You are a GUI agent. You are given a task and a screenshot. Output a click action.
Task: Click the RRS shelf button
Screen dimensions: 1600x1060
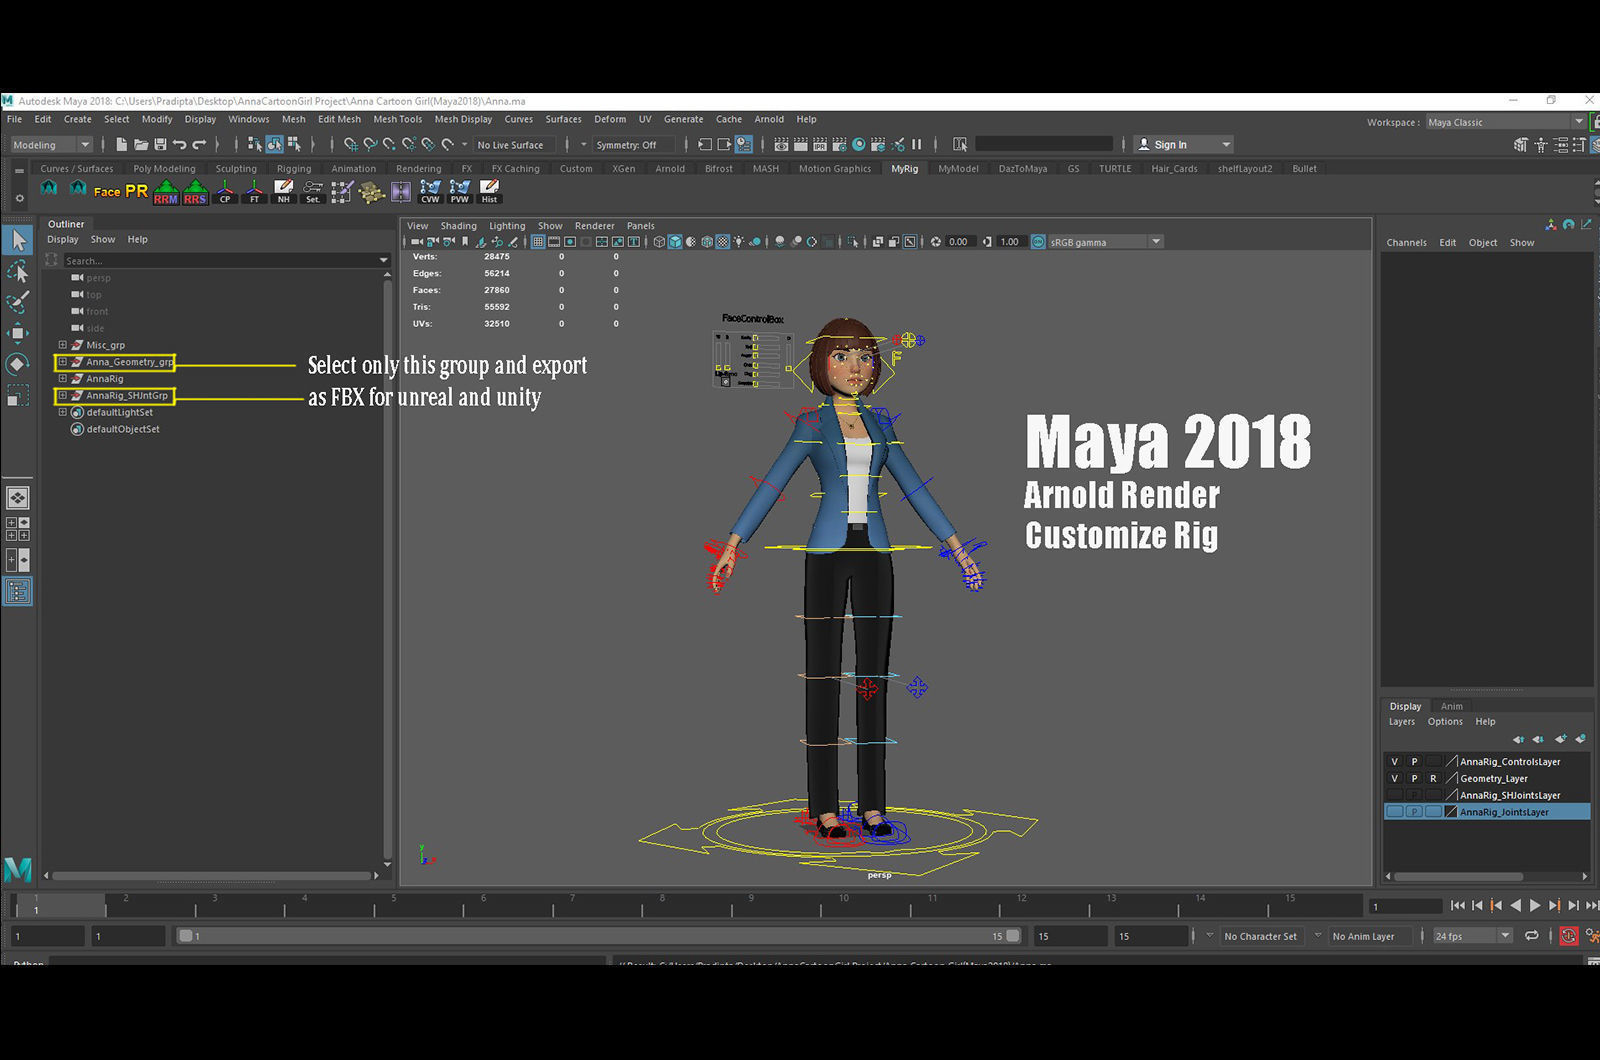point(195,192)
